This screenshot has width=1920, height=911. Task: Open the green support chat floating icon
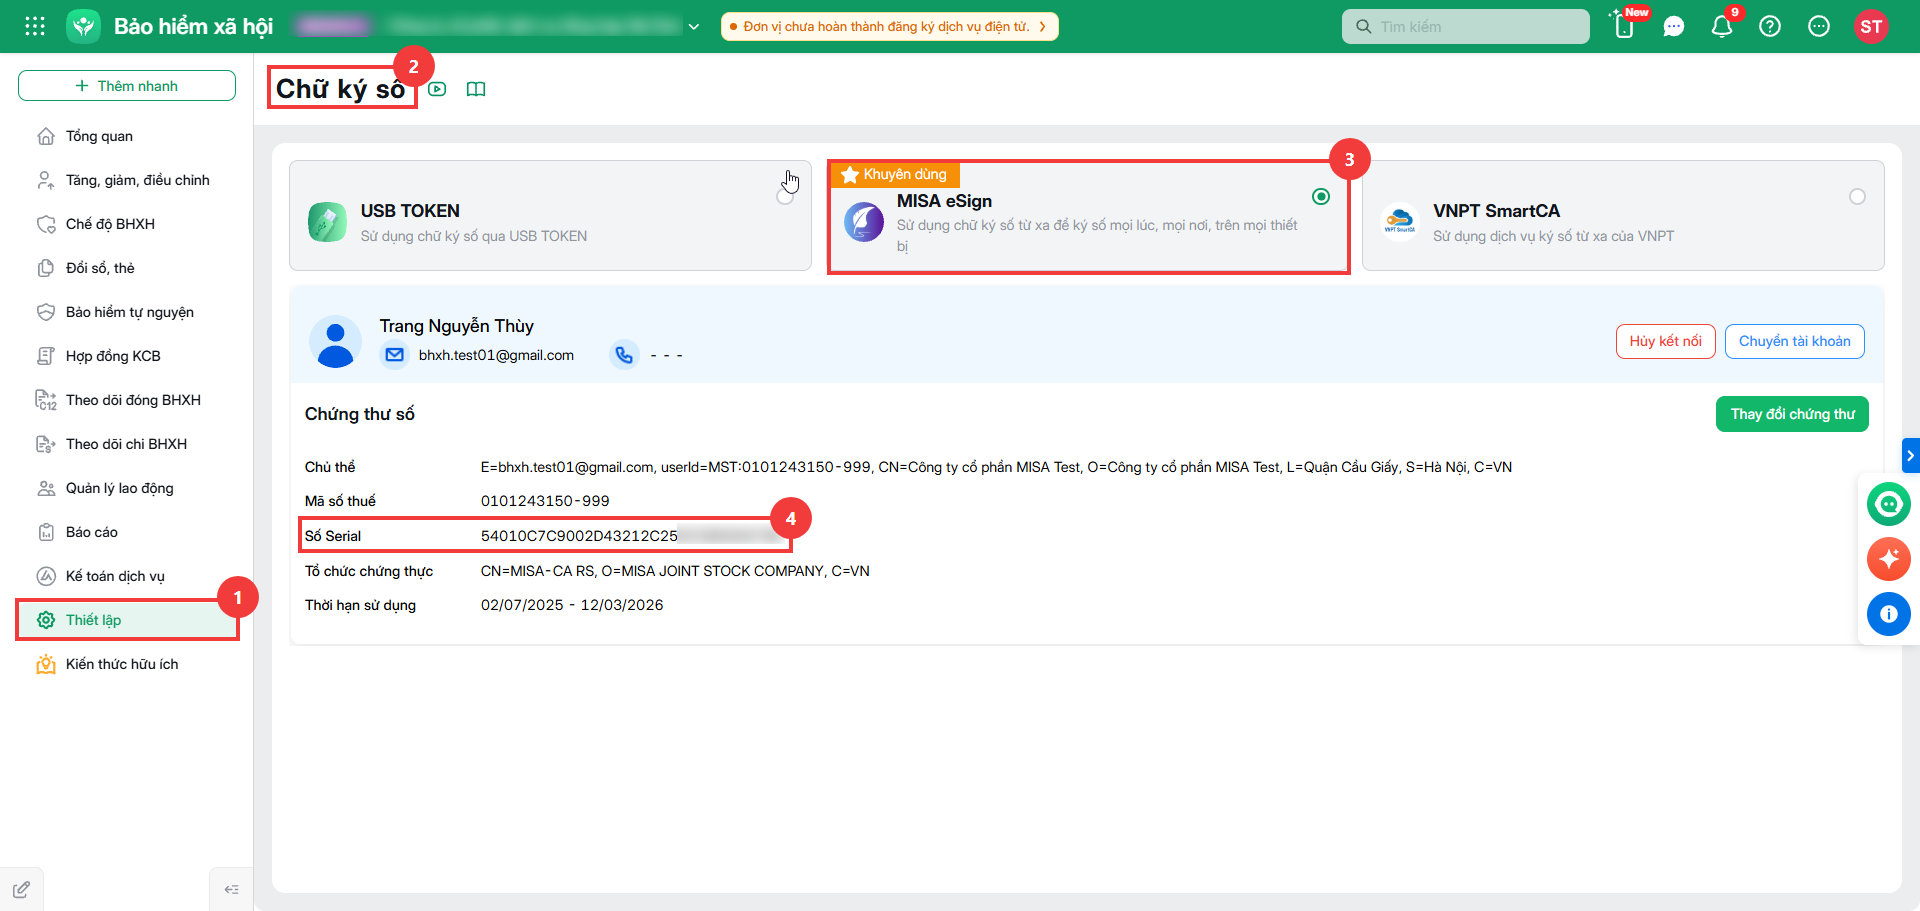click(x=1889, y=504)
